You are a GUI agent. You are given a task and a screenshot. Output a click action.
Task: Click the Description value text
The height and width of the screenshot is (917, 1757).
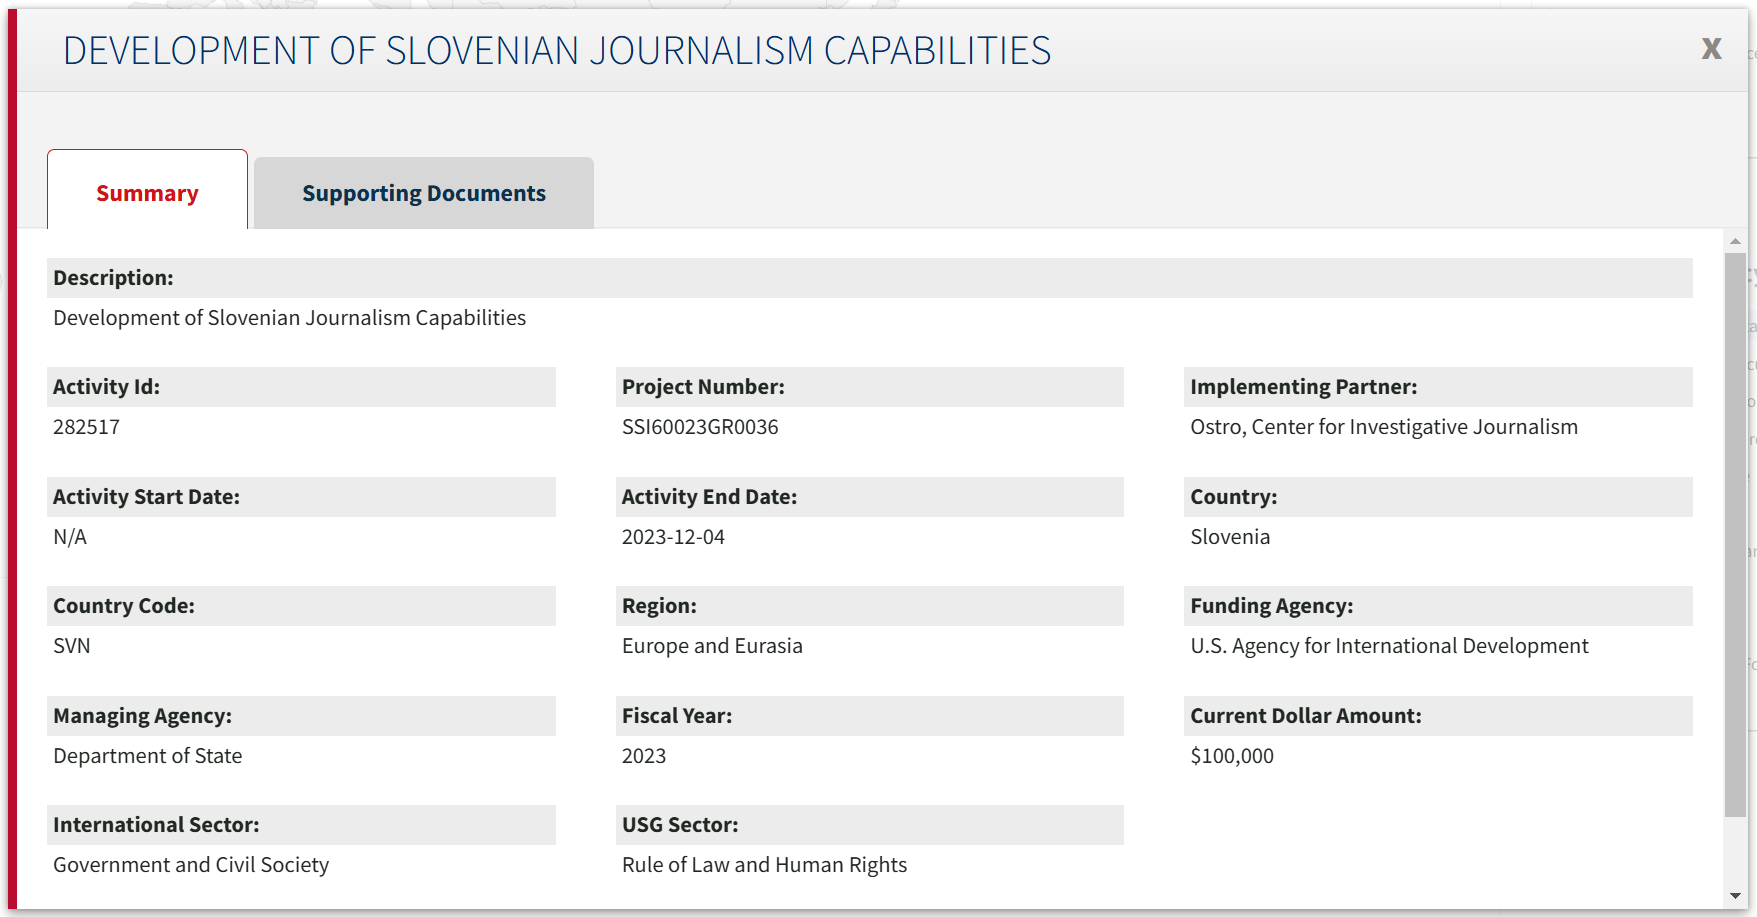pyautogui.click(x=289, y=318)
